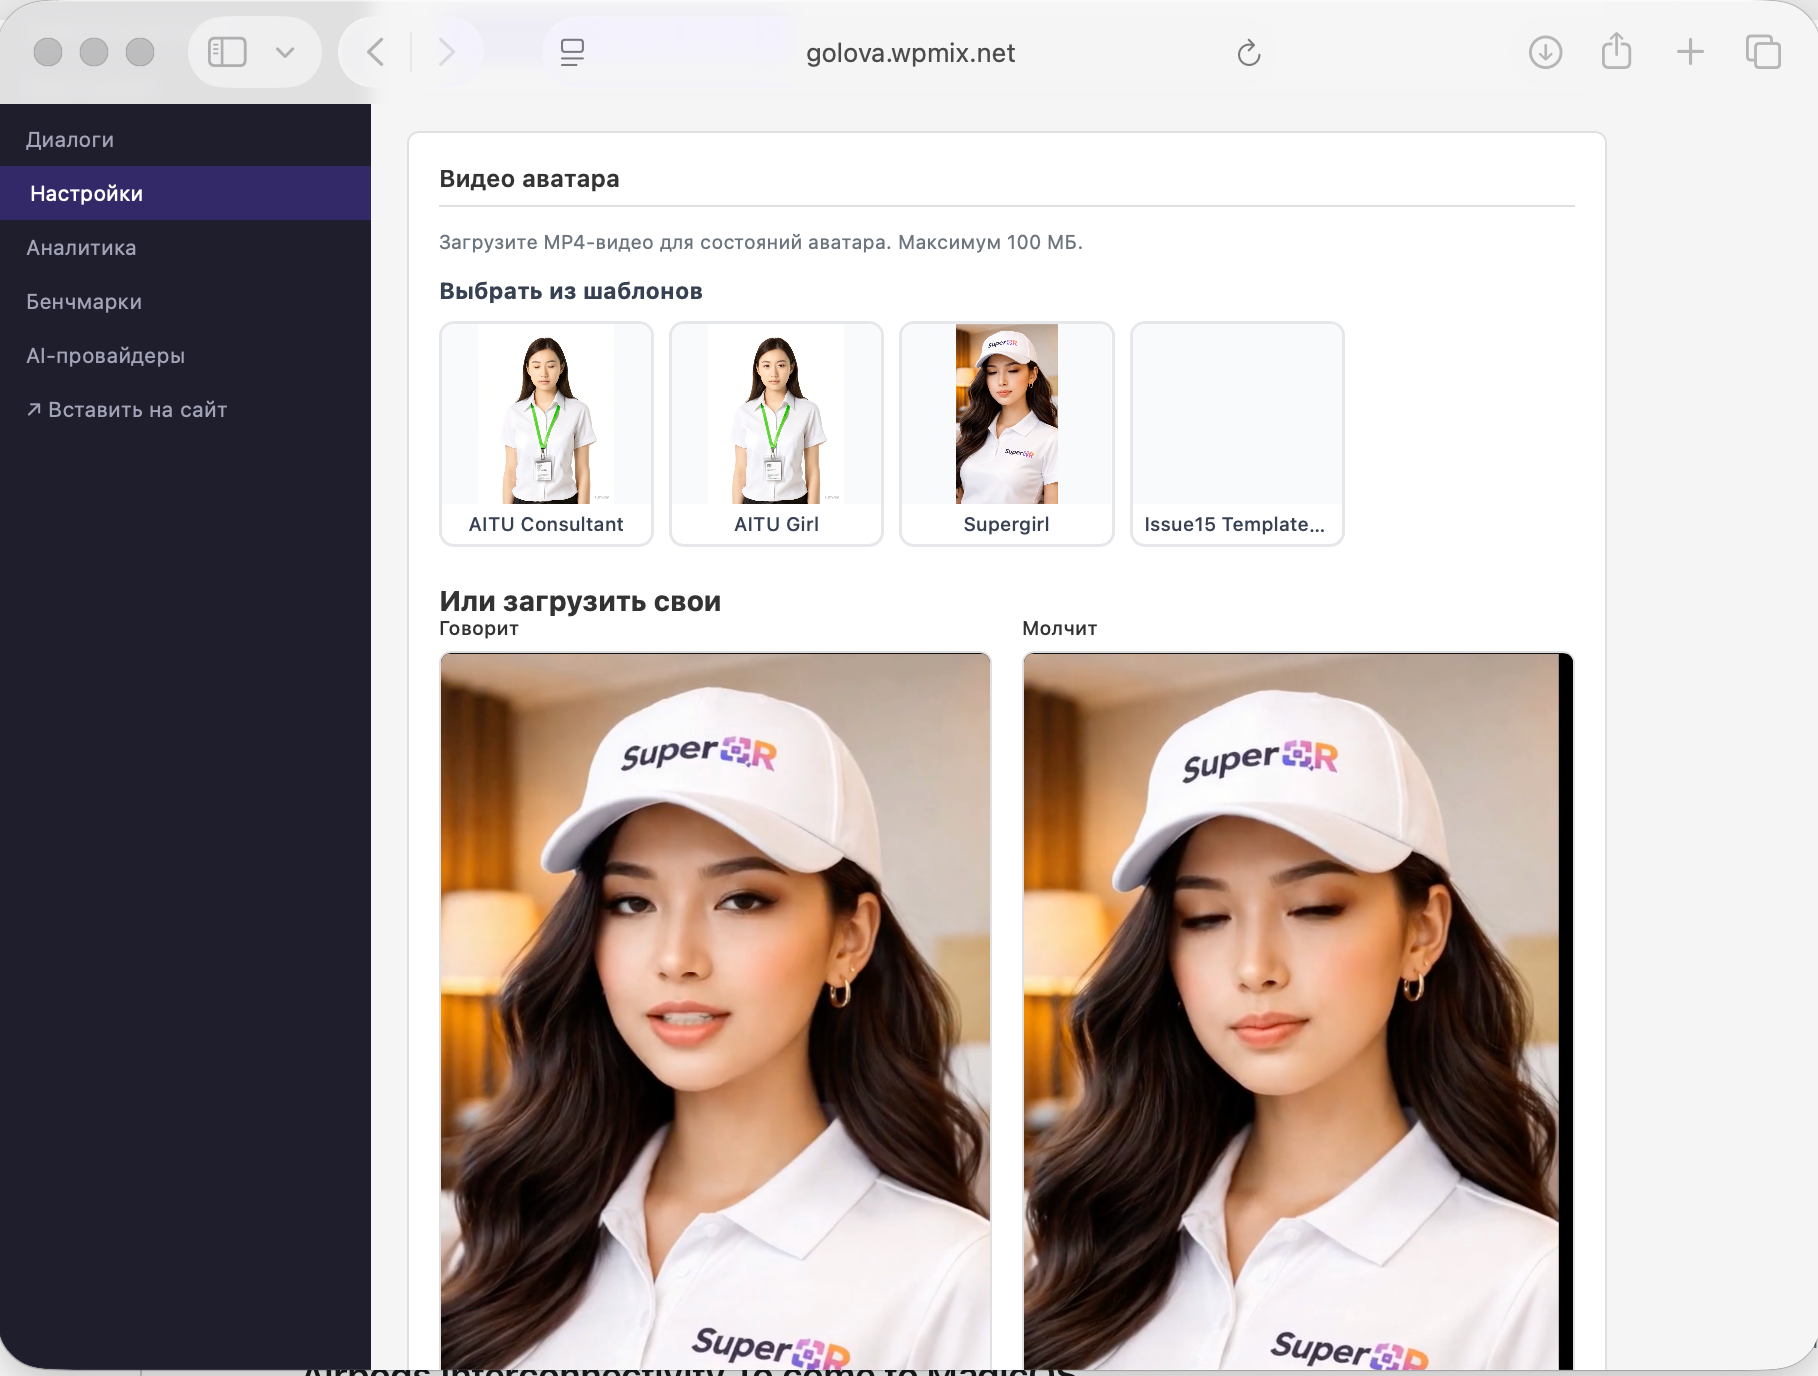Click the Или загрузить свои heading
Screen dimensions: 1818x1376
click(x=580, y=601)
